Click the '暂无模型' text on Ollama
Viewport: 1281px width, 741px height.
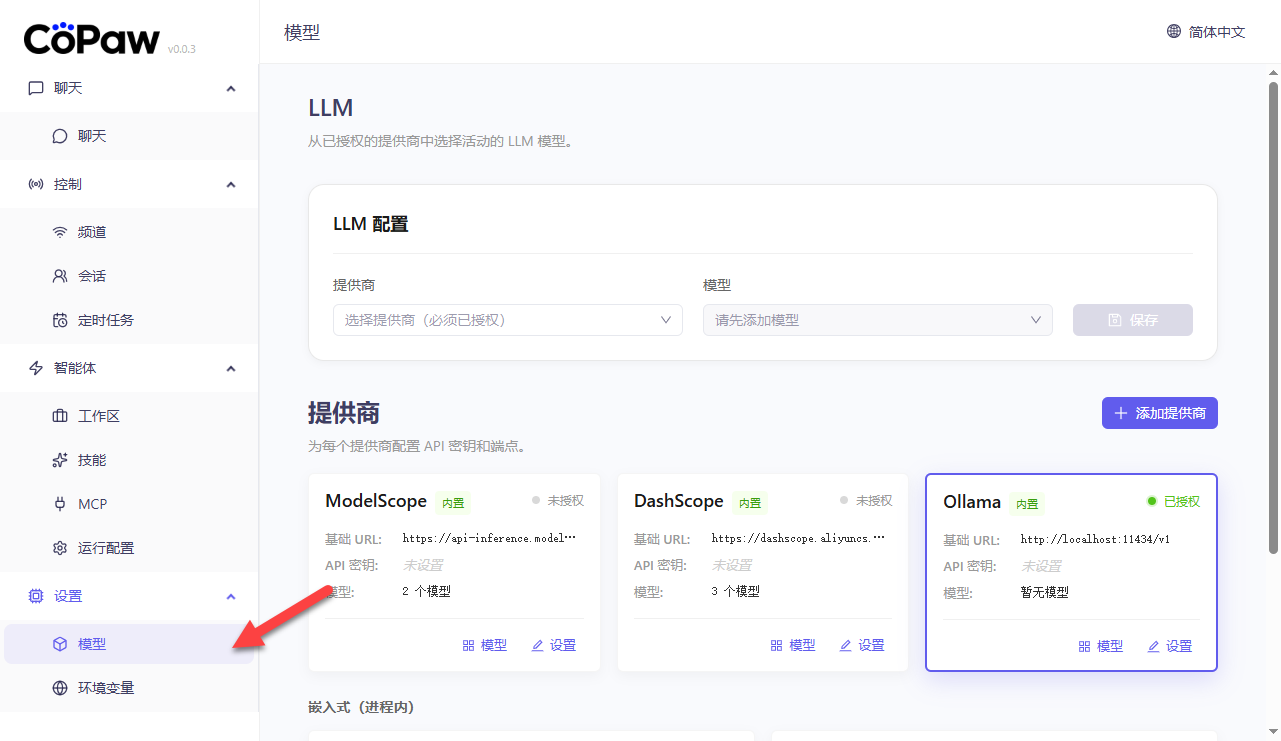pos(1045,592)
